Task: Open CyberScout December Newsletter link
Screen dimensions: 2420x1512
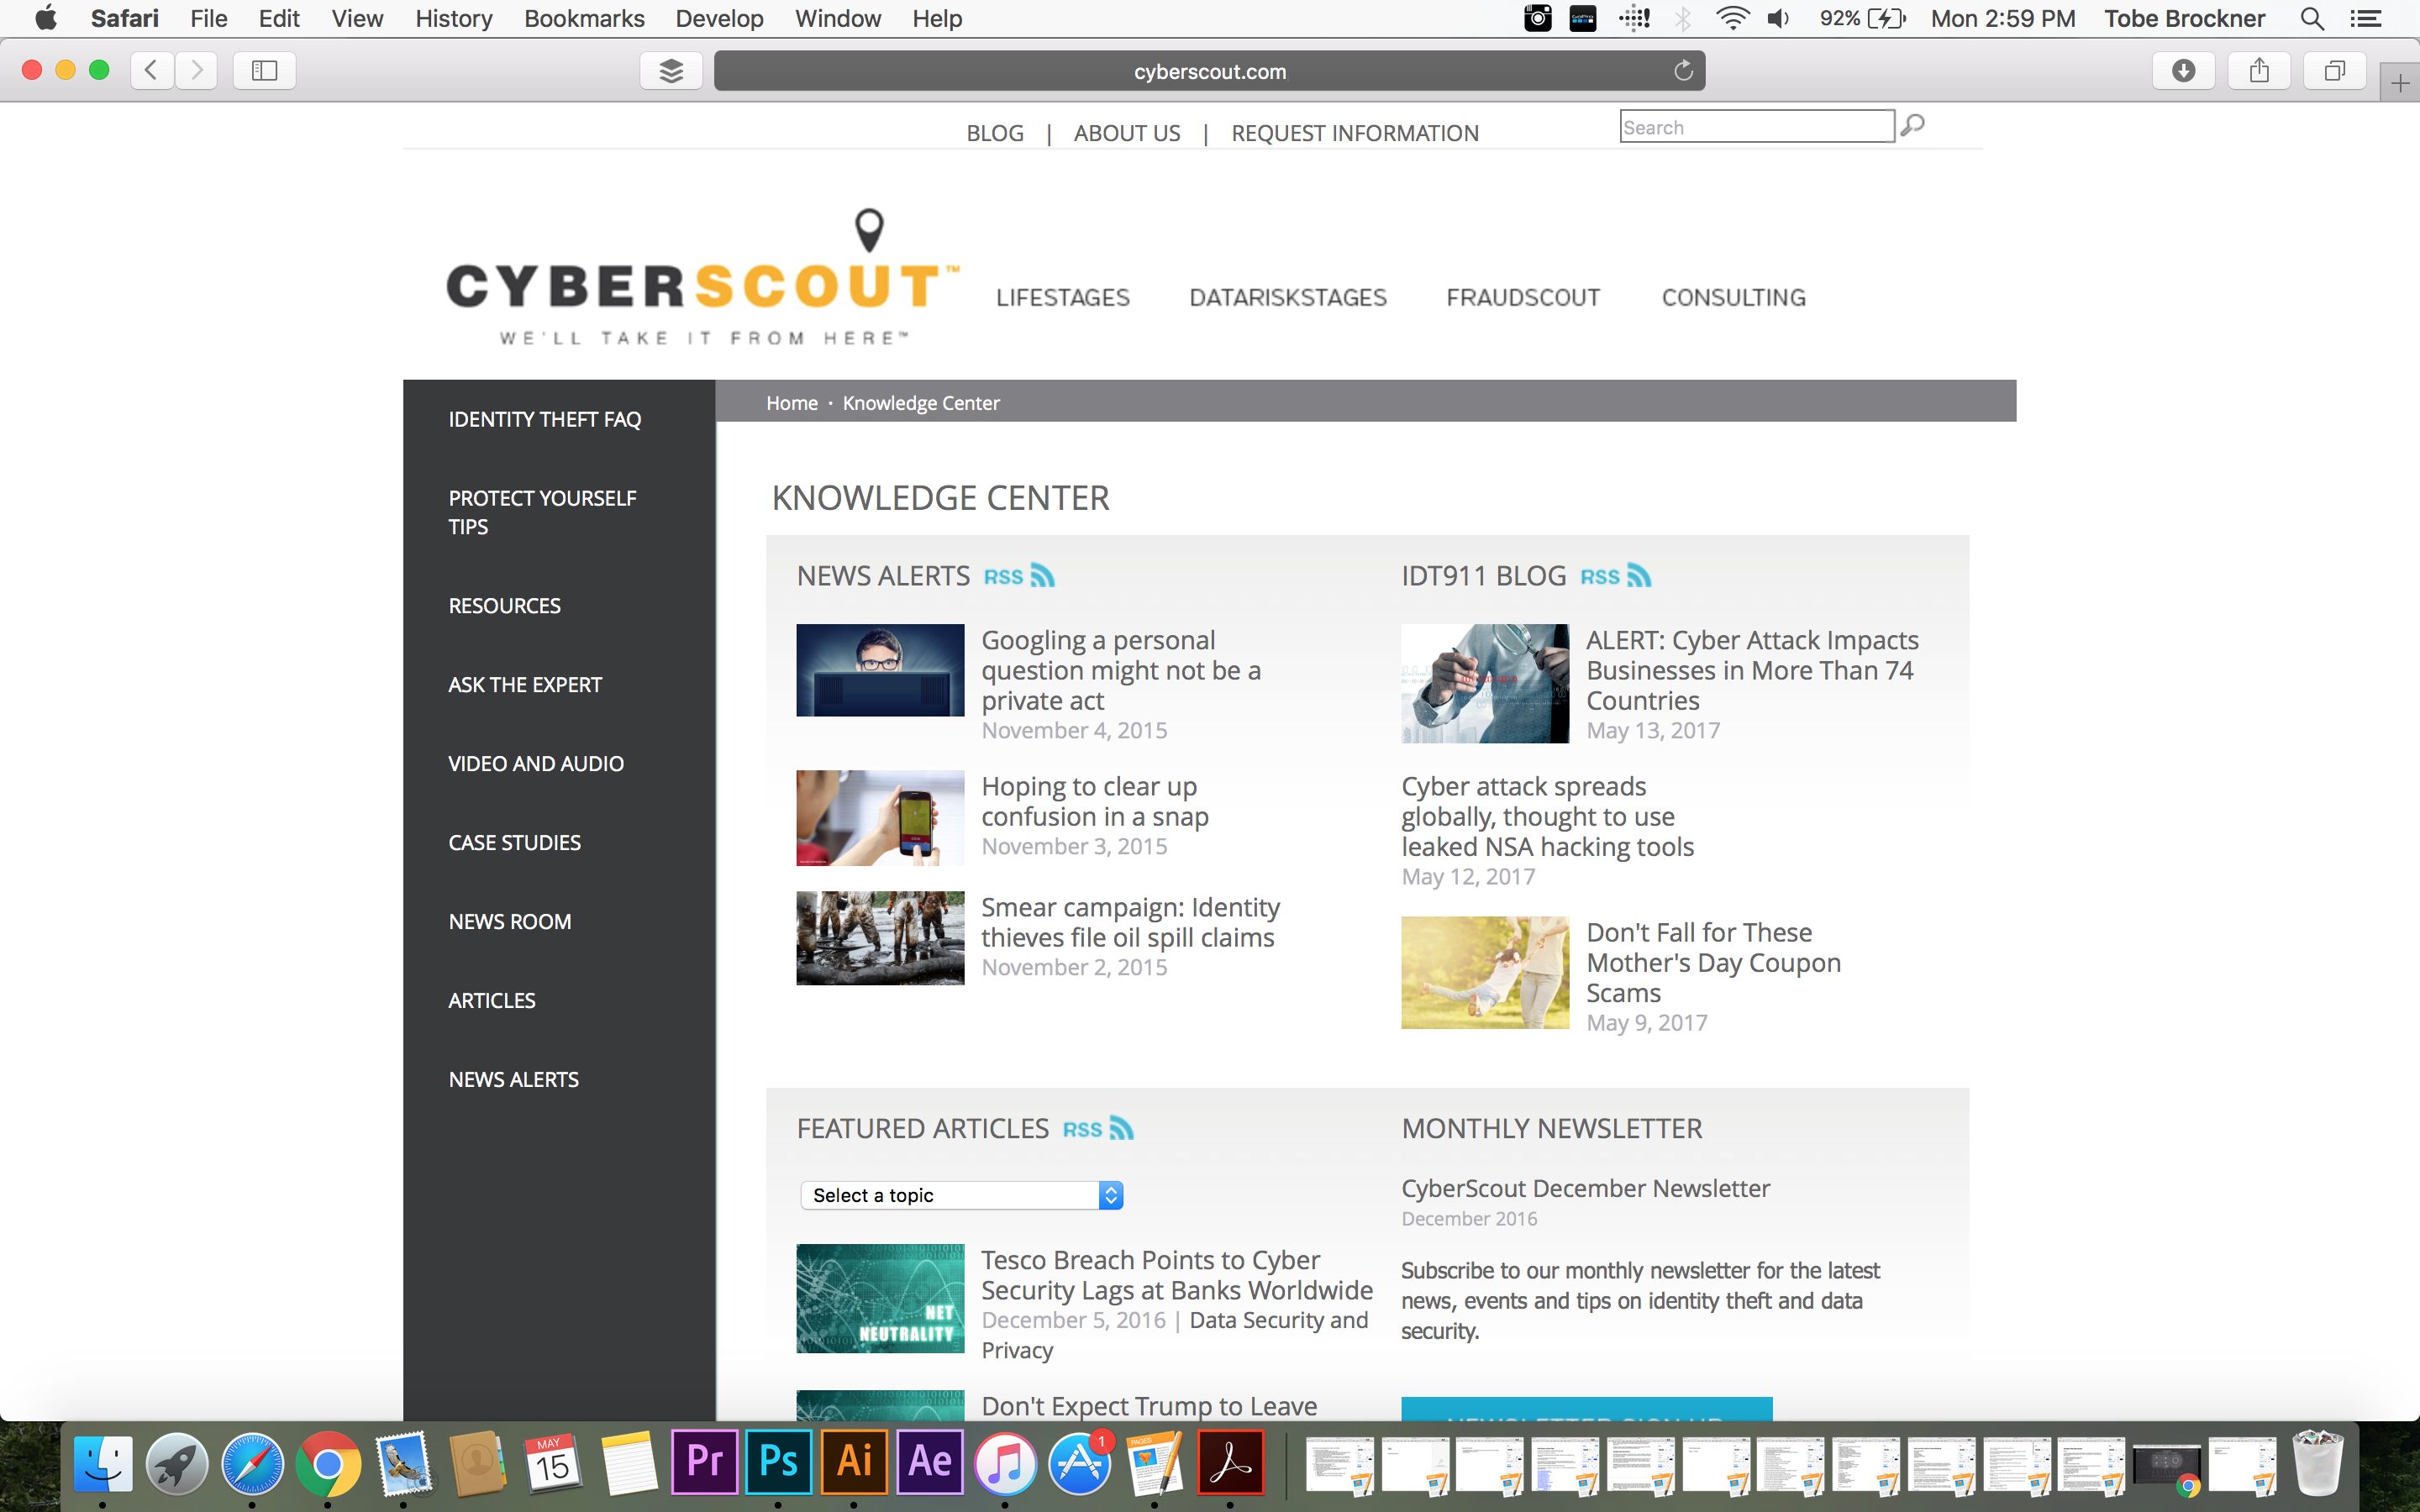Action: (x=1585, y=1188)
